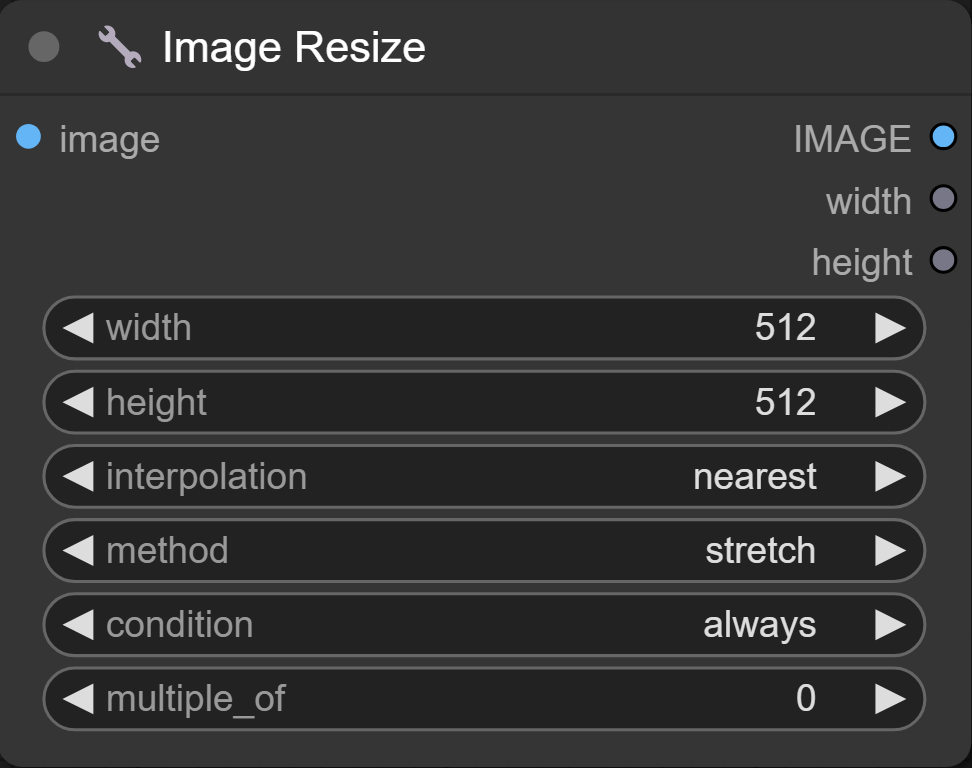Viewport: 972px width, 768px height.
Task: Click the image input connector dot
Action: click(29, 137)
